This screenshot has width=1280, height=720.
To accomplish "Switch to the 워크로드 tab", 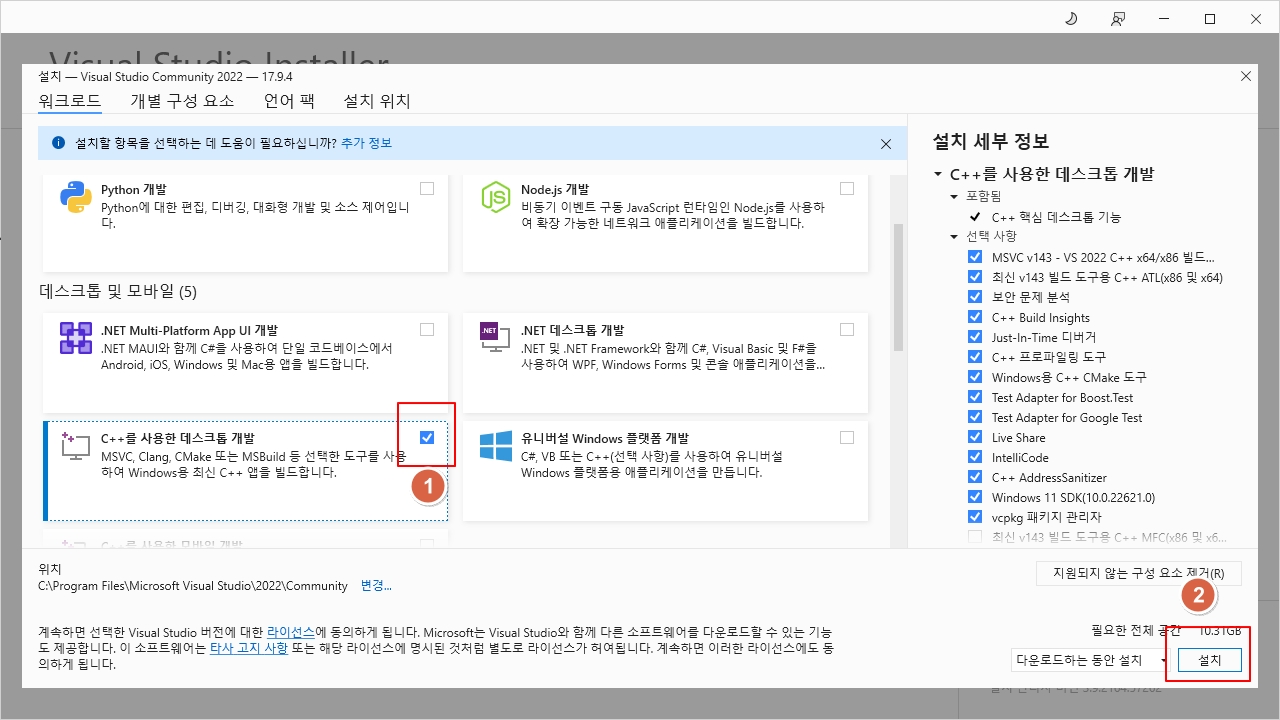I will [x=70, y=101].
